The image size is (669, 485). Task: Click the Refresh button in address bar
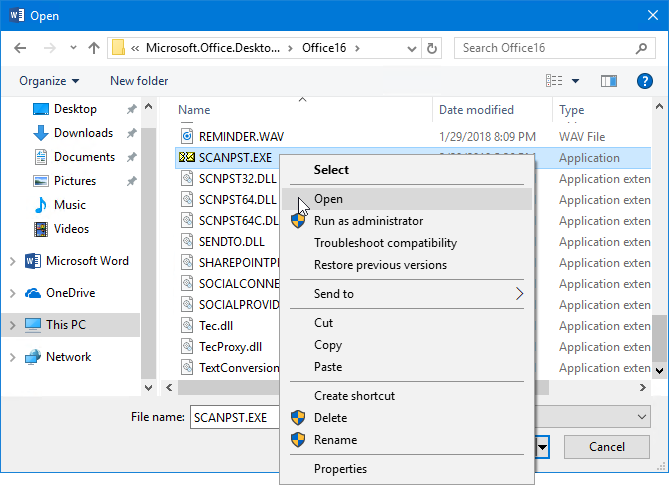coord(432,48)
